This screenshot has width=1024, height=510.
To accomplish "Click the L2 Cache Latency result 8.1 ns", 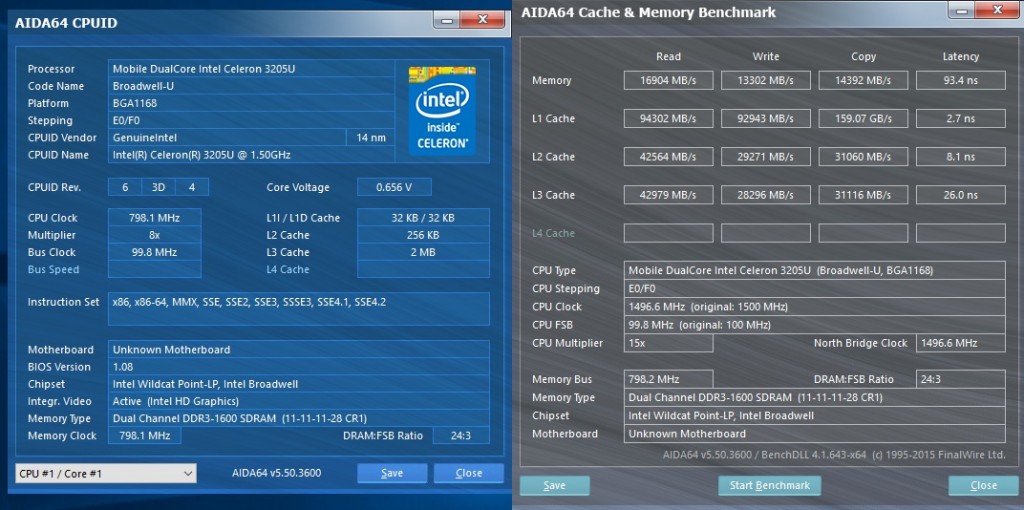I will [x=961, y=157].
